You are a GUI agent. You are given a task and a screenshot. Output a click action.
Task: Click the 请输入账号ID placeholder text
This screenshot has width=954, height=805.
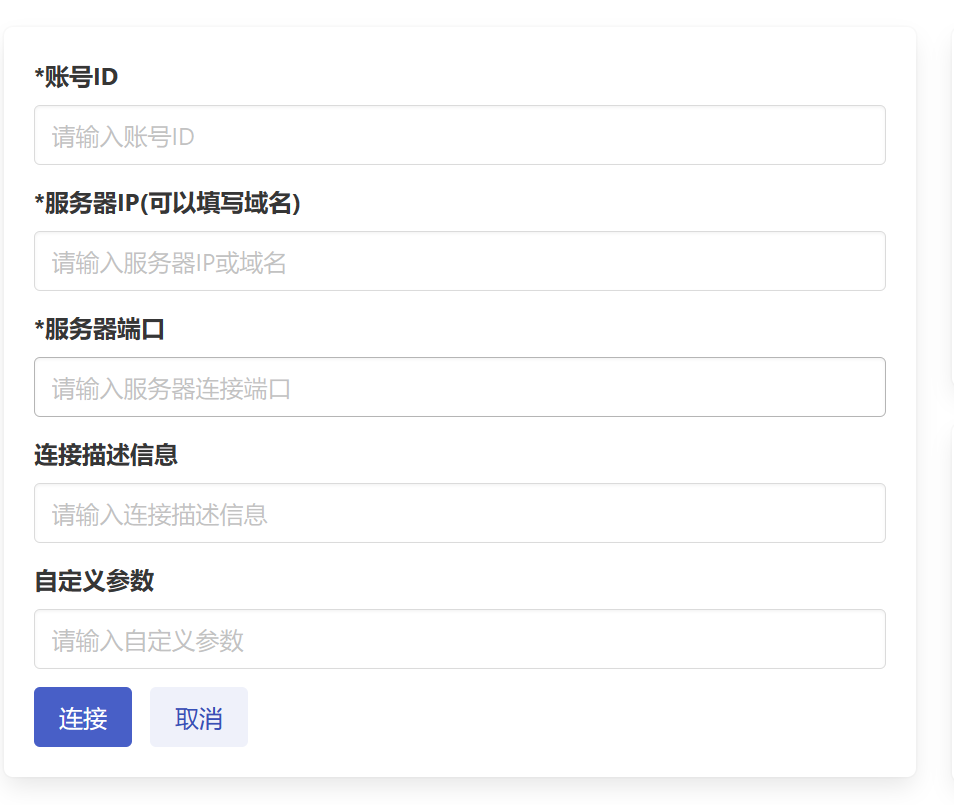123,137
